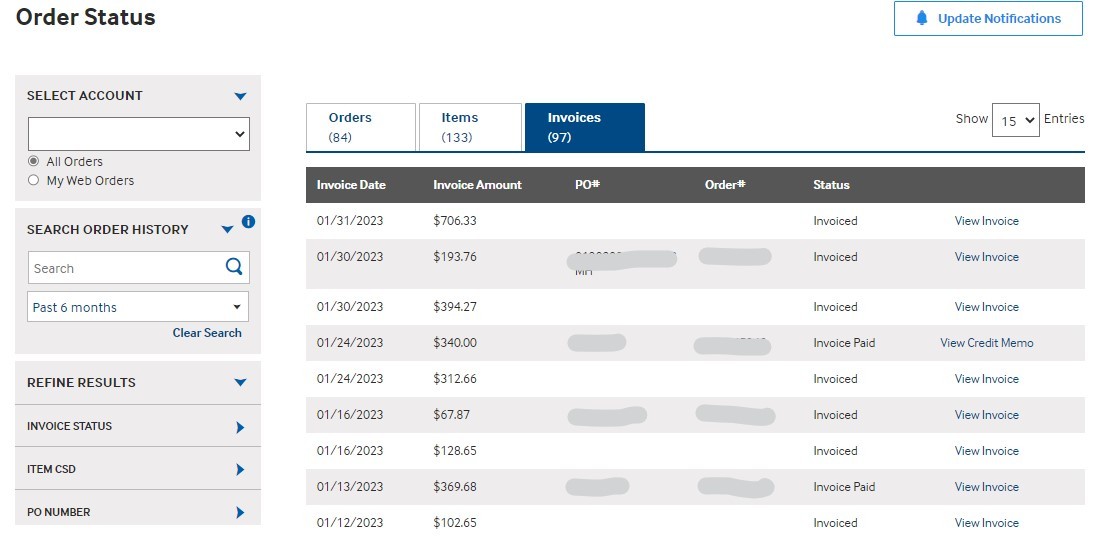Switch to the Items tab
1103x542 pixels.
coord(470,127)
